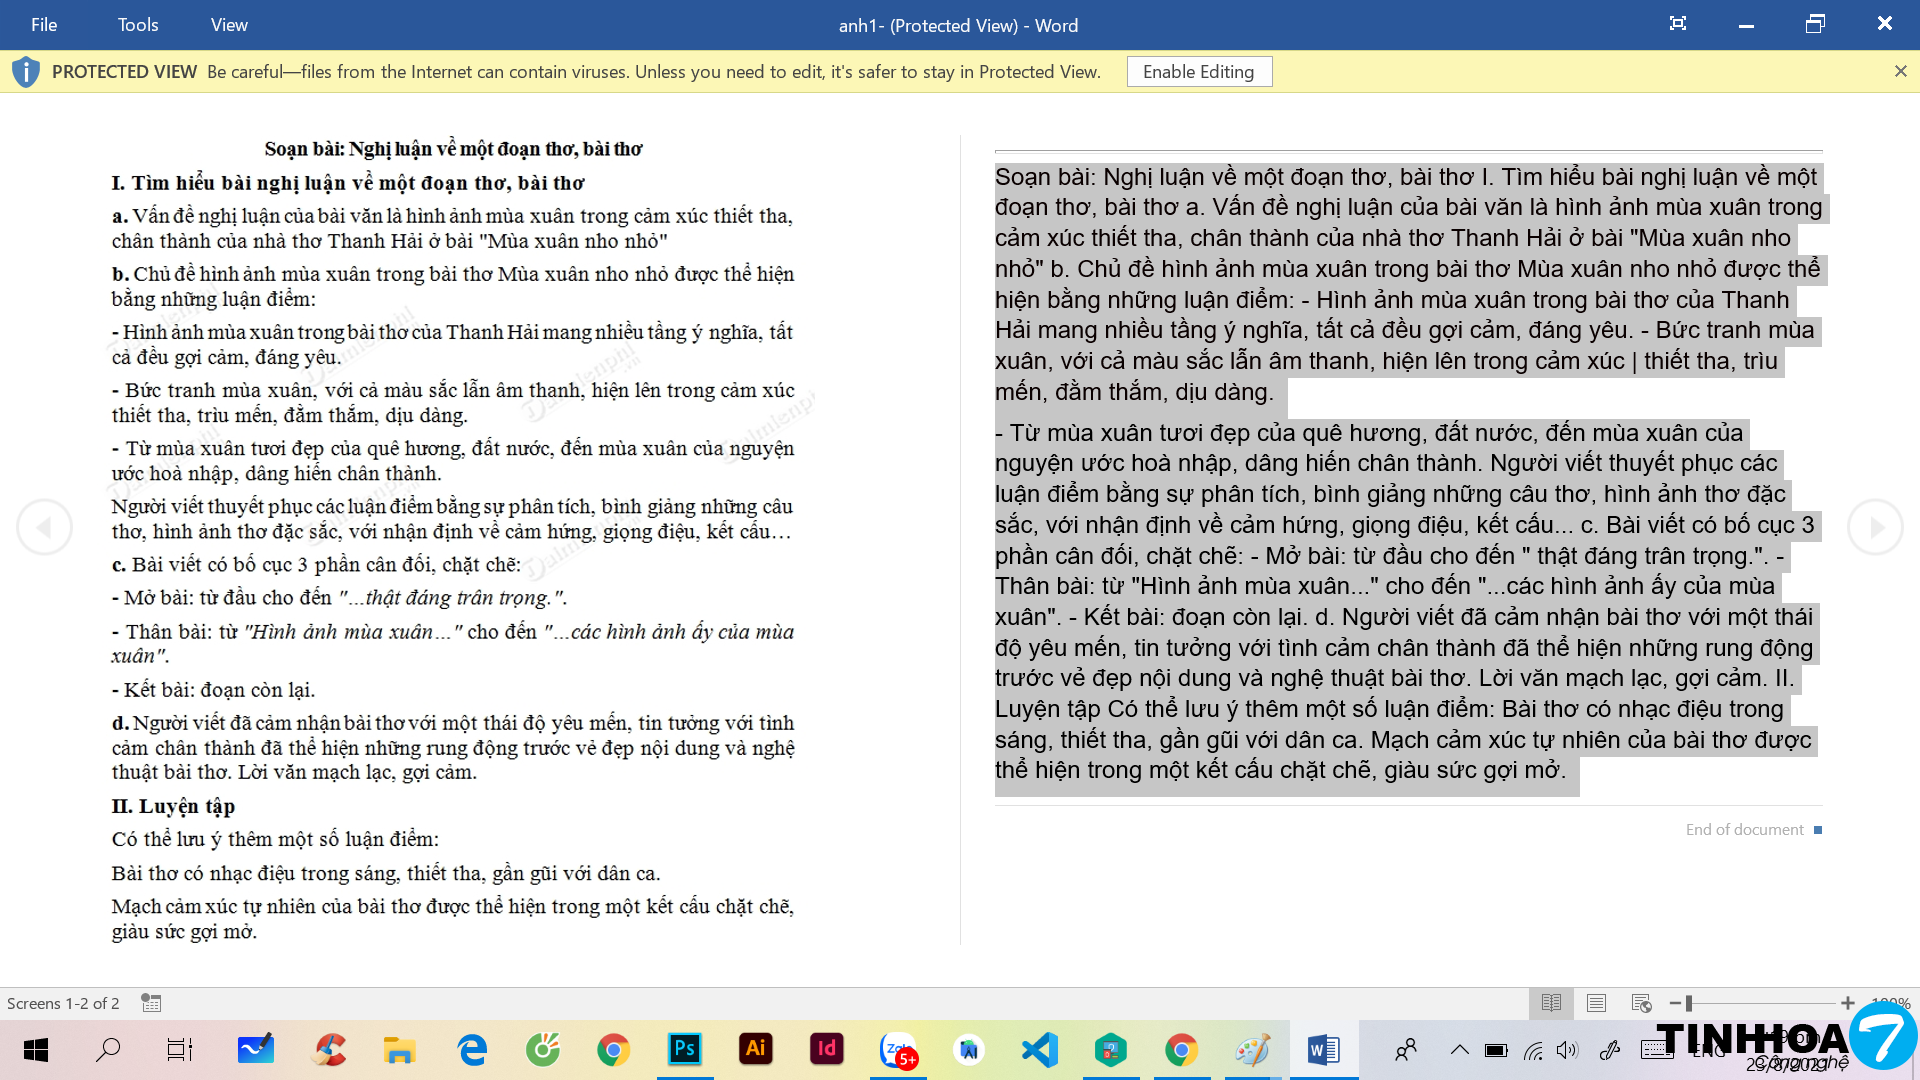Open the Tools menu
The image size is (1920, 1080).
[138, 25]
